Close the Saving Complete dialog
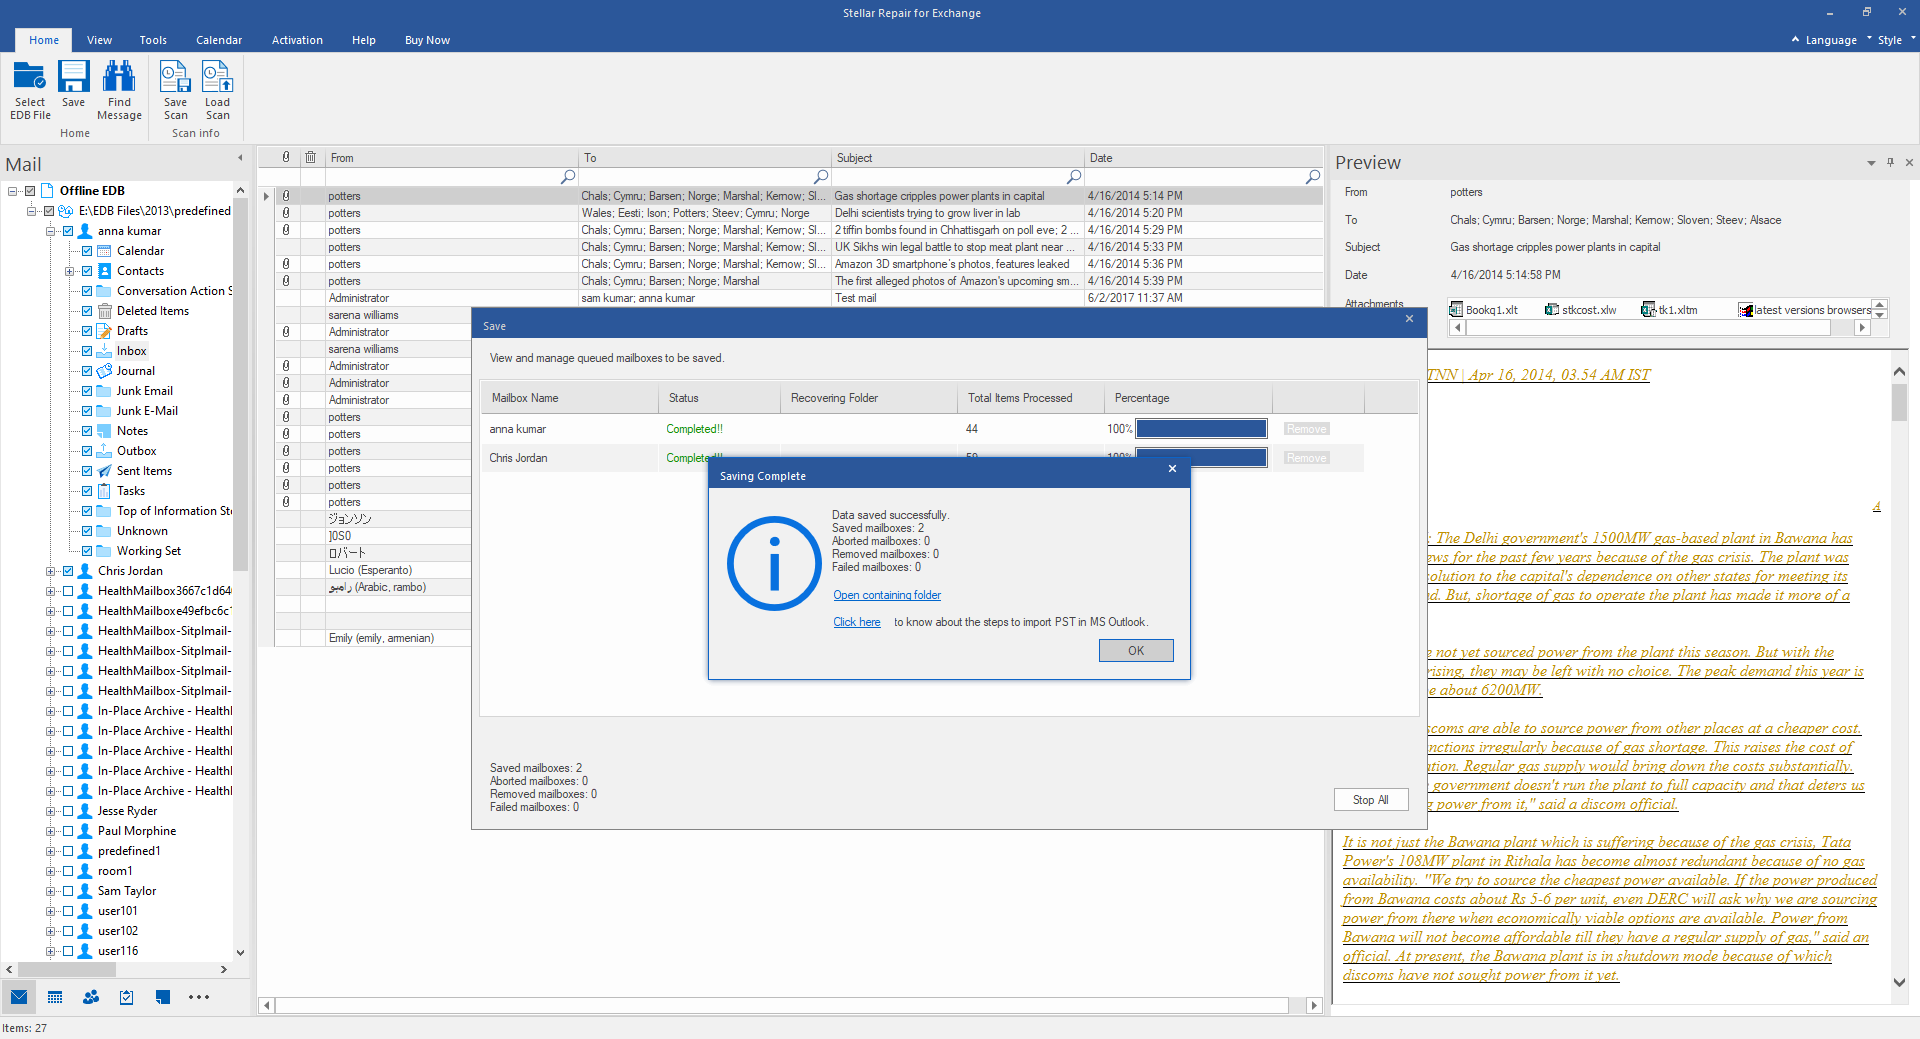 click(x=1172, y=469)
